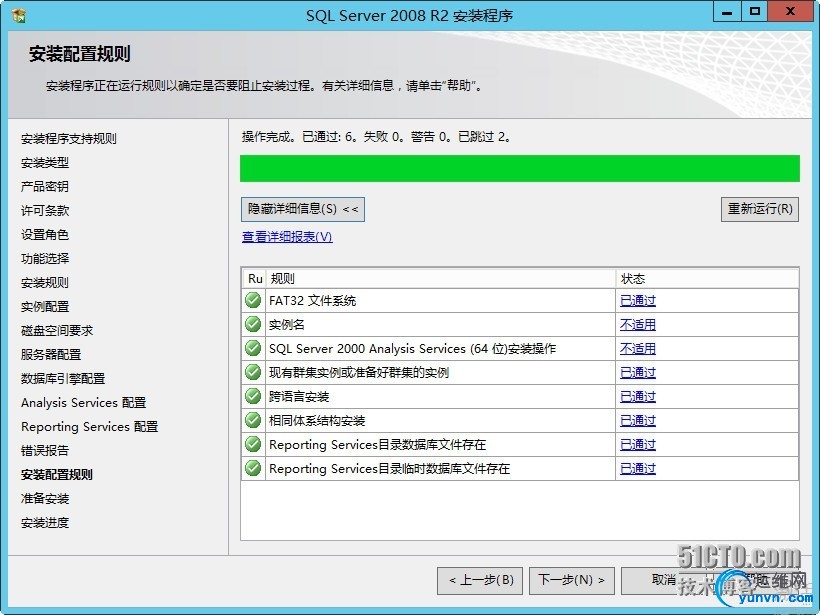The image size is (820, 615).
Task: Click the green check icon beside 跨语言安装
Action: [x=253, y=396]
